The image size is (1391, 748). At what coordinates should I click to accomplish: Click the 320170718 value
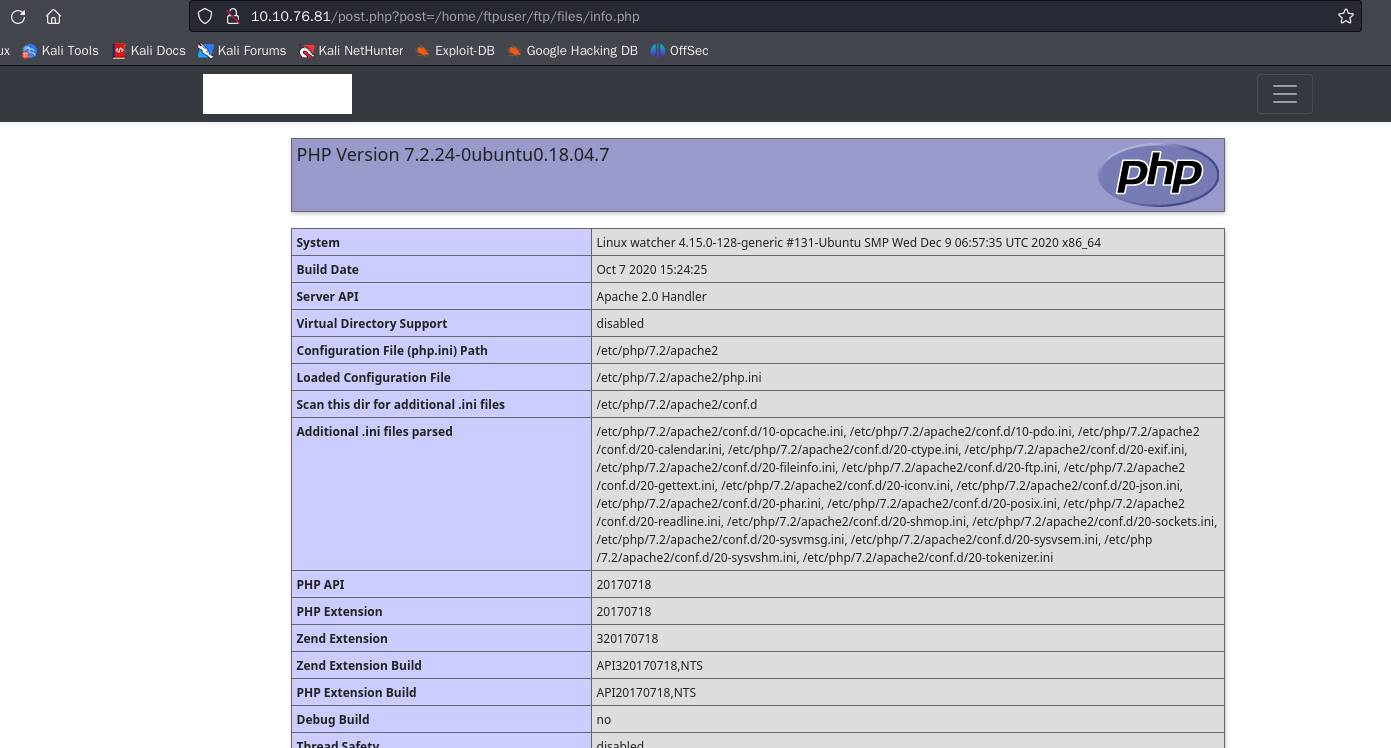[x=627, y=638]
